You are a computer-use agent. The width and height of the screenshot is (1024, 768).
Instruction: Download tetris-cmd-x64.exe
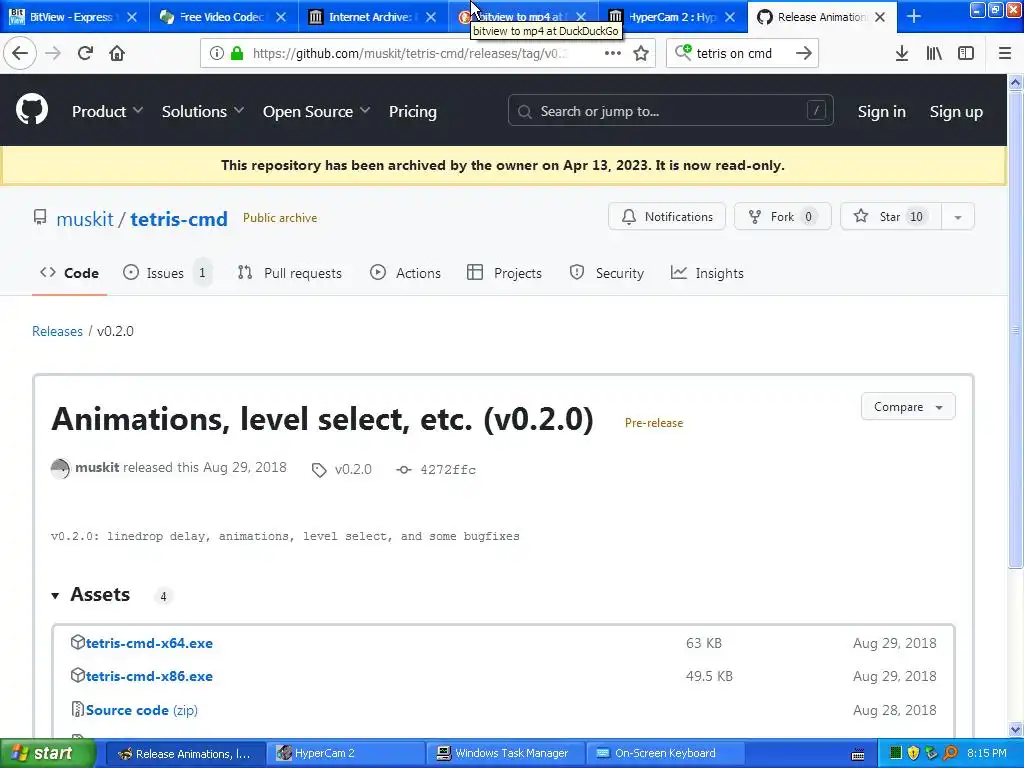(x=149, y=643)
